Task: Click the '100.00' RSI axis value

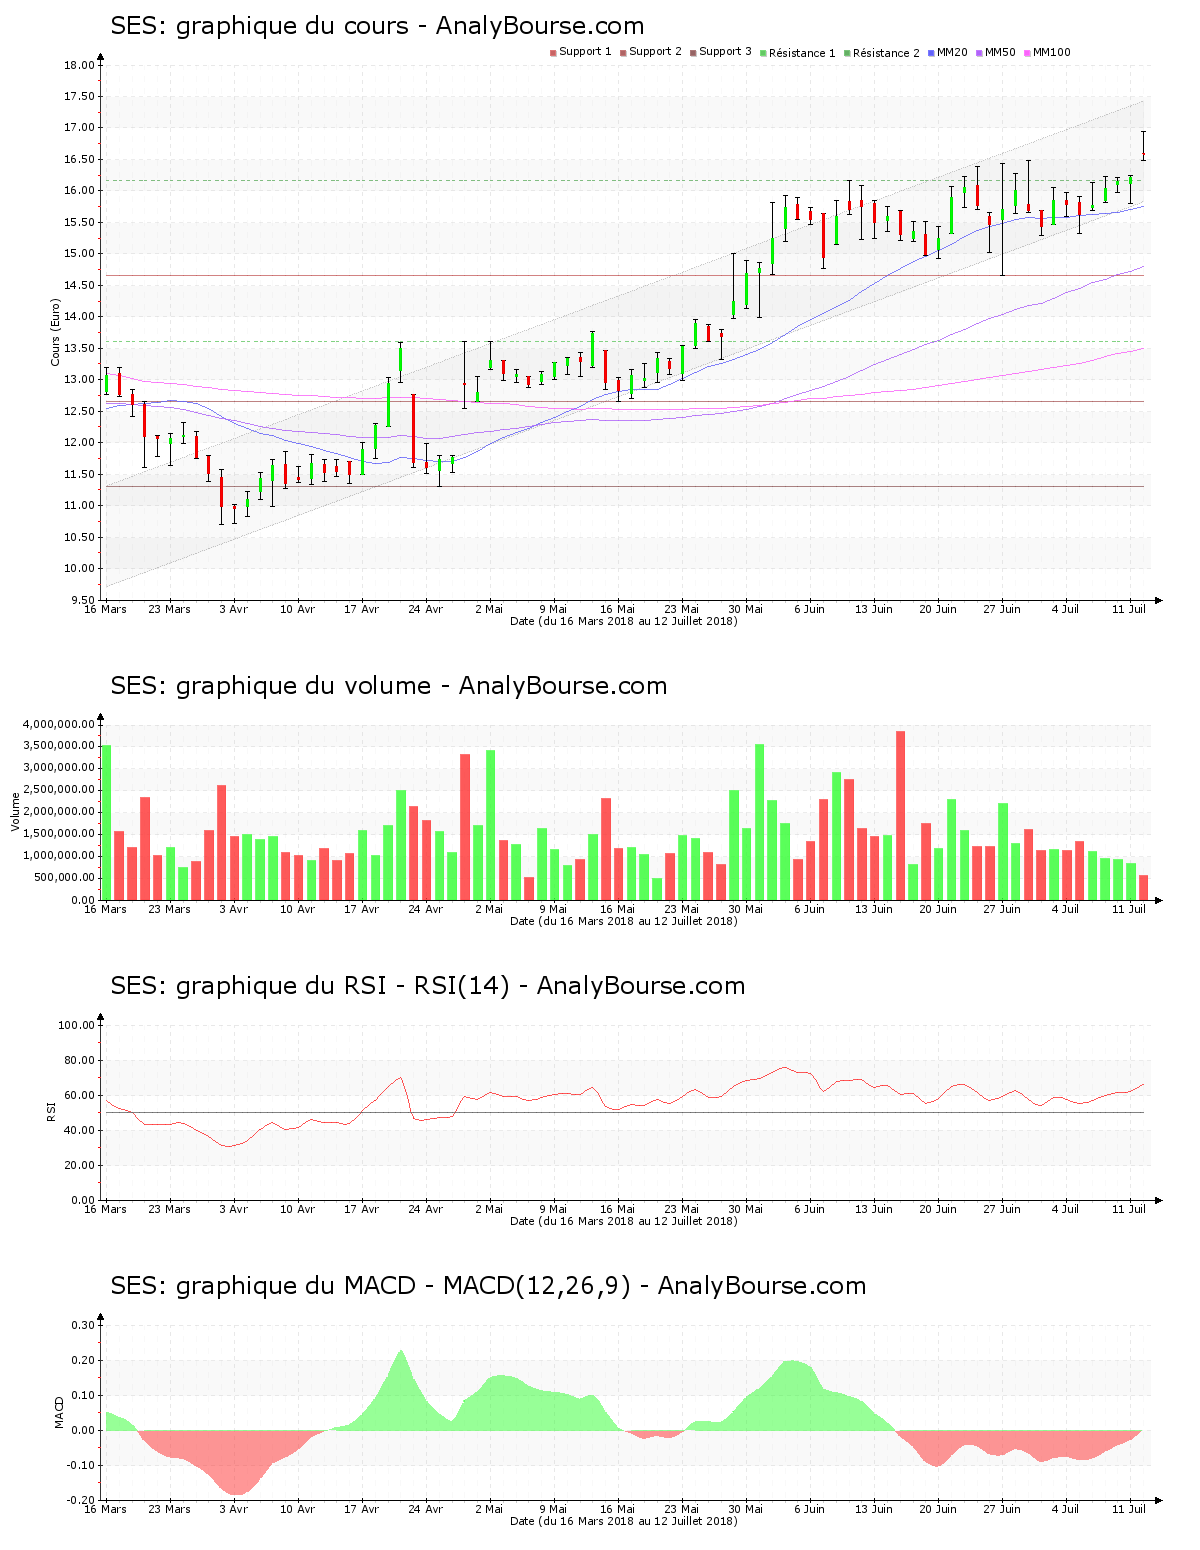Action: point(76,1026)
